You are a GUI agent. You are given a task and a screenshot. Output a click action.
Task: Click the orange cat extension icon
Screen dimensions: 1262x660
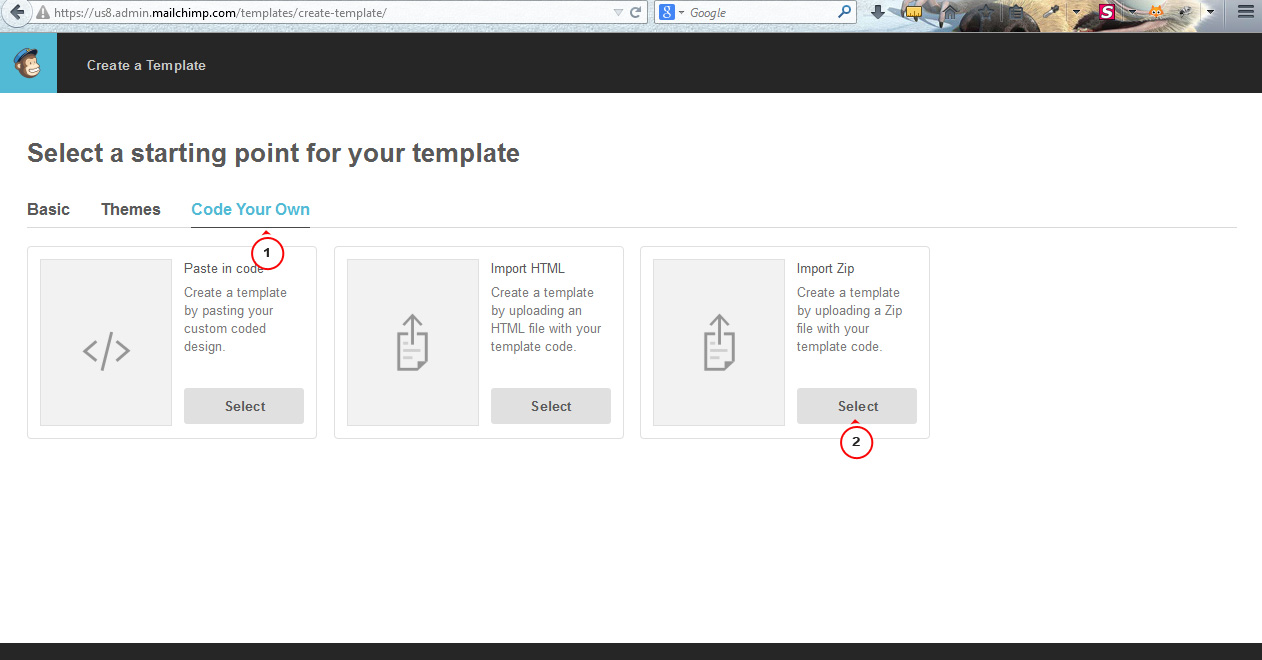click(x=1155, y=12)
